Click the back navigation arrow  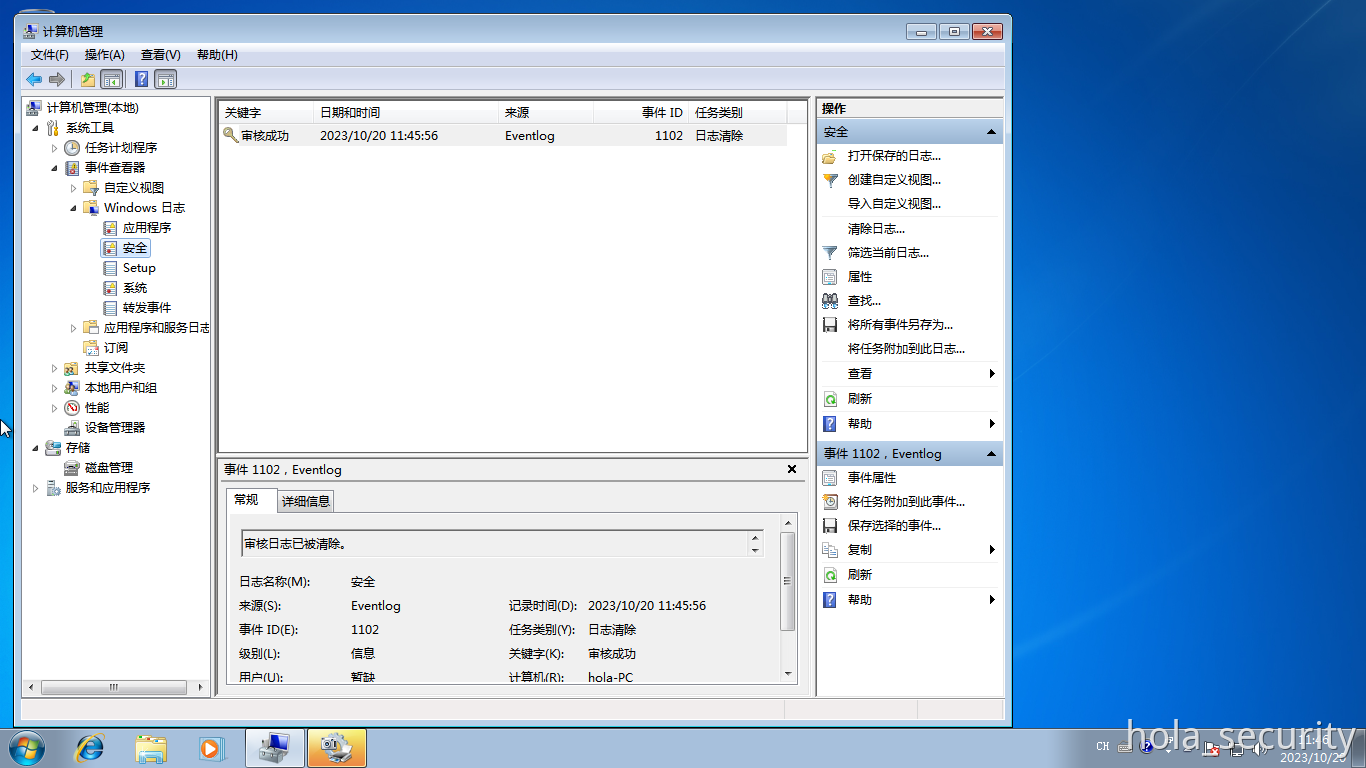[33, 80]
